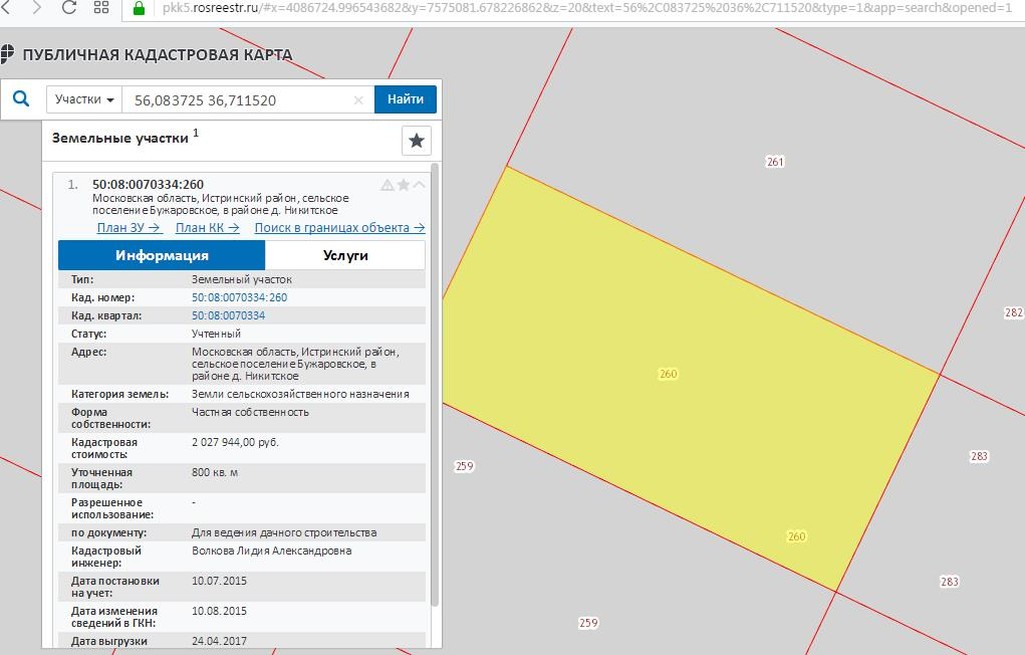The image size is (1025, 655).
Task: Clear the search field with the X
Action: tap(359, 100)
